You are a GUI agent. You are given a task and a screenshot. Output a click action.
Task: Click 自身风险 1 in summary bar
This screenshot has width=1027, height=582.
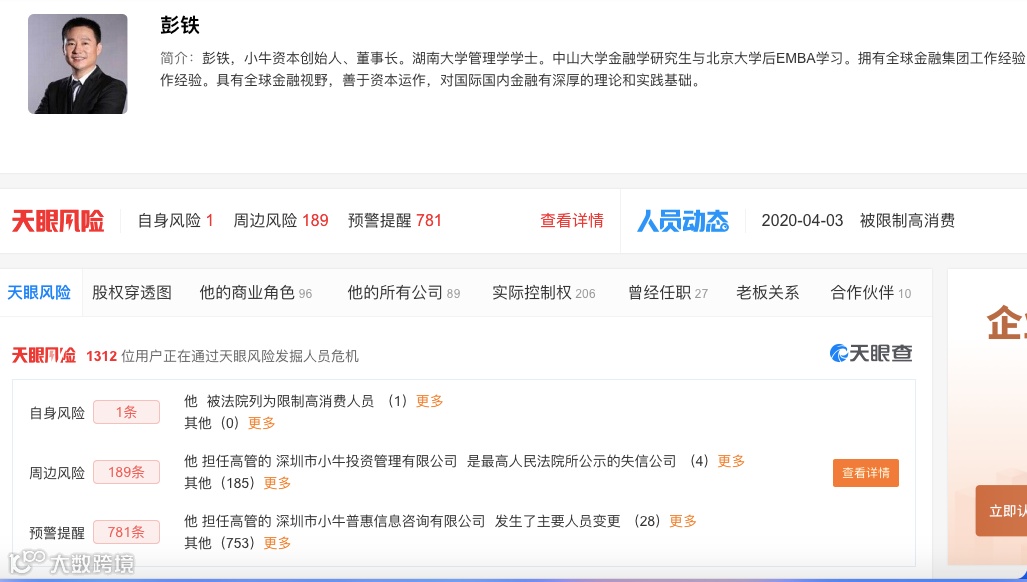click(x=176, y=221)
